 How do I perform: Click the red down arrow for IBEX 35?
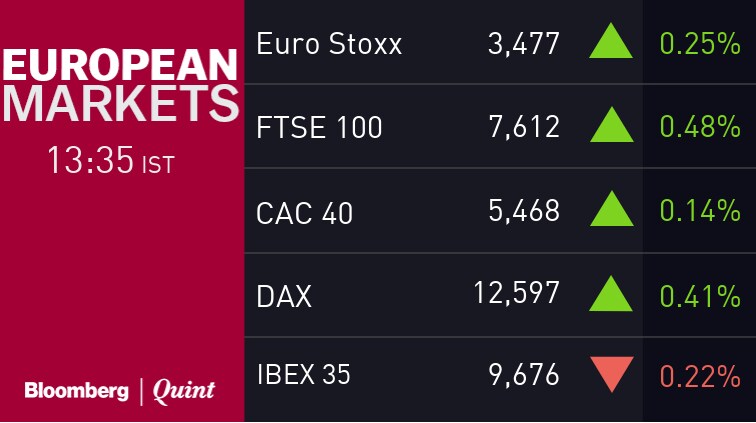611,375
